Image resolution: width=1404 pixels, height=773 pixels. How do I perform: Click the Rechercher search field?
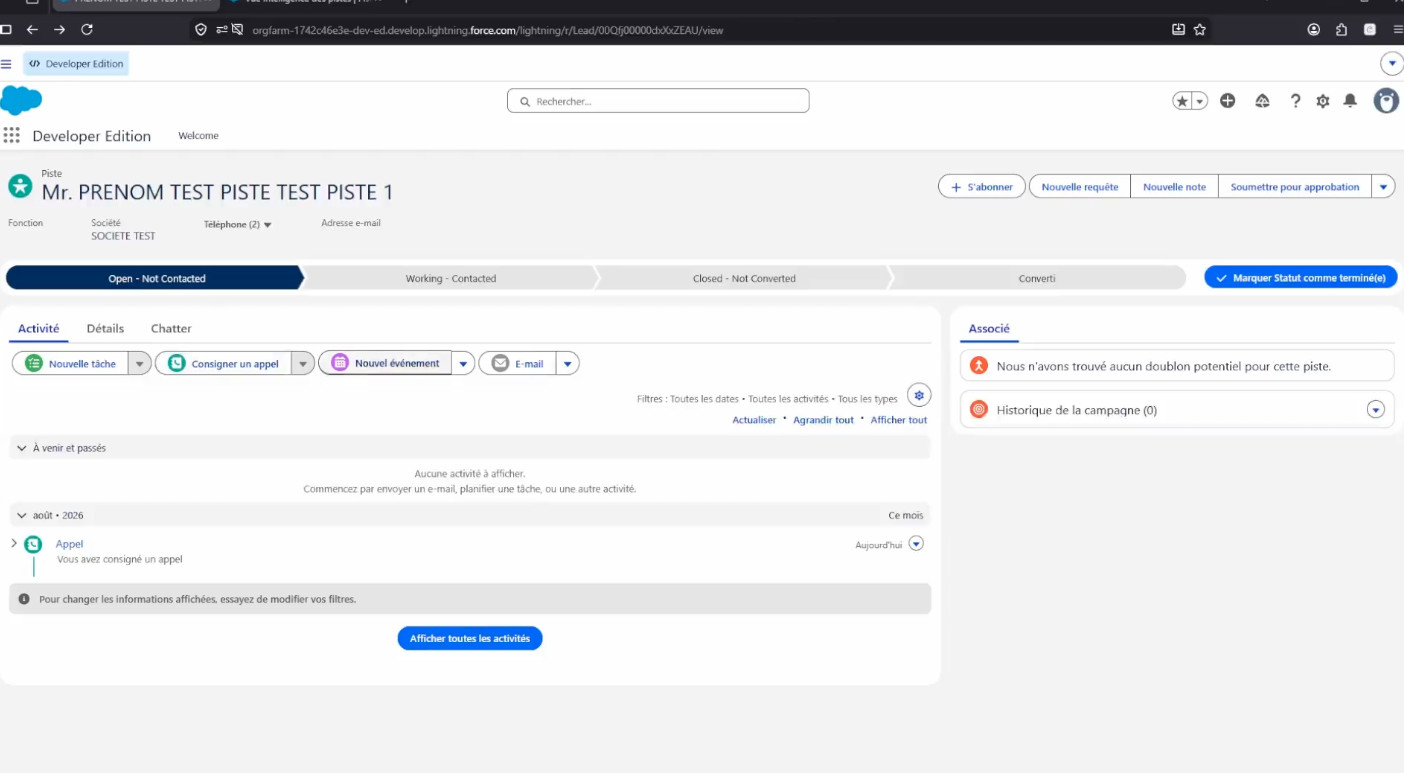pos(658,101)
